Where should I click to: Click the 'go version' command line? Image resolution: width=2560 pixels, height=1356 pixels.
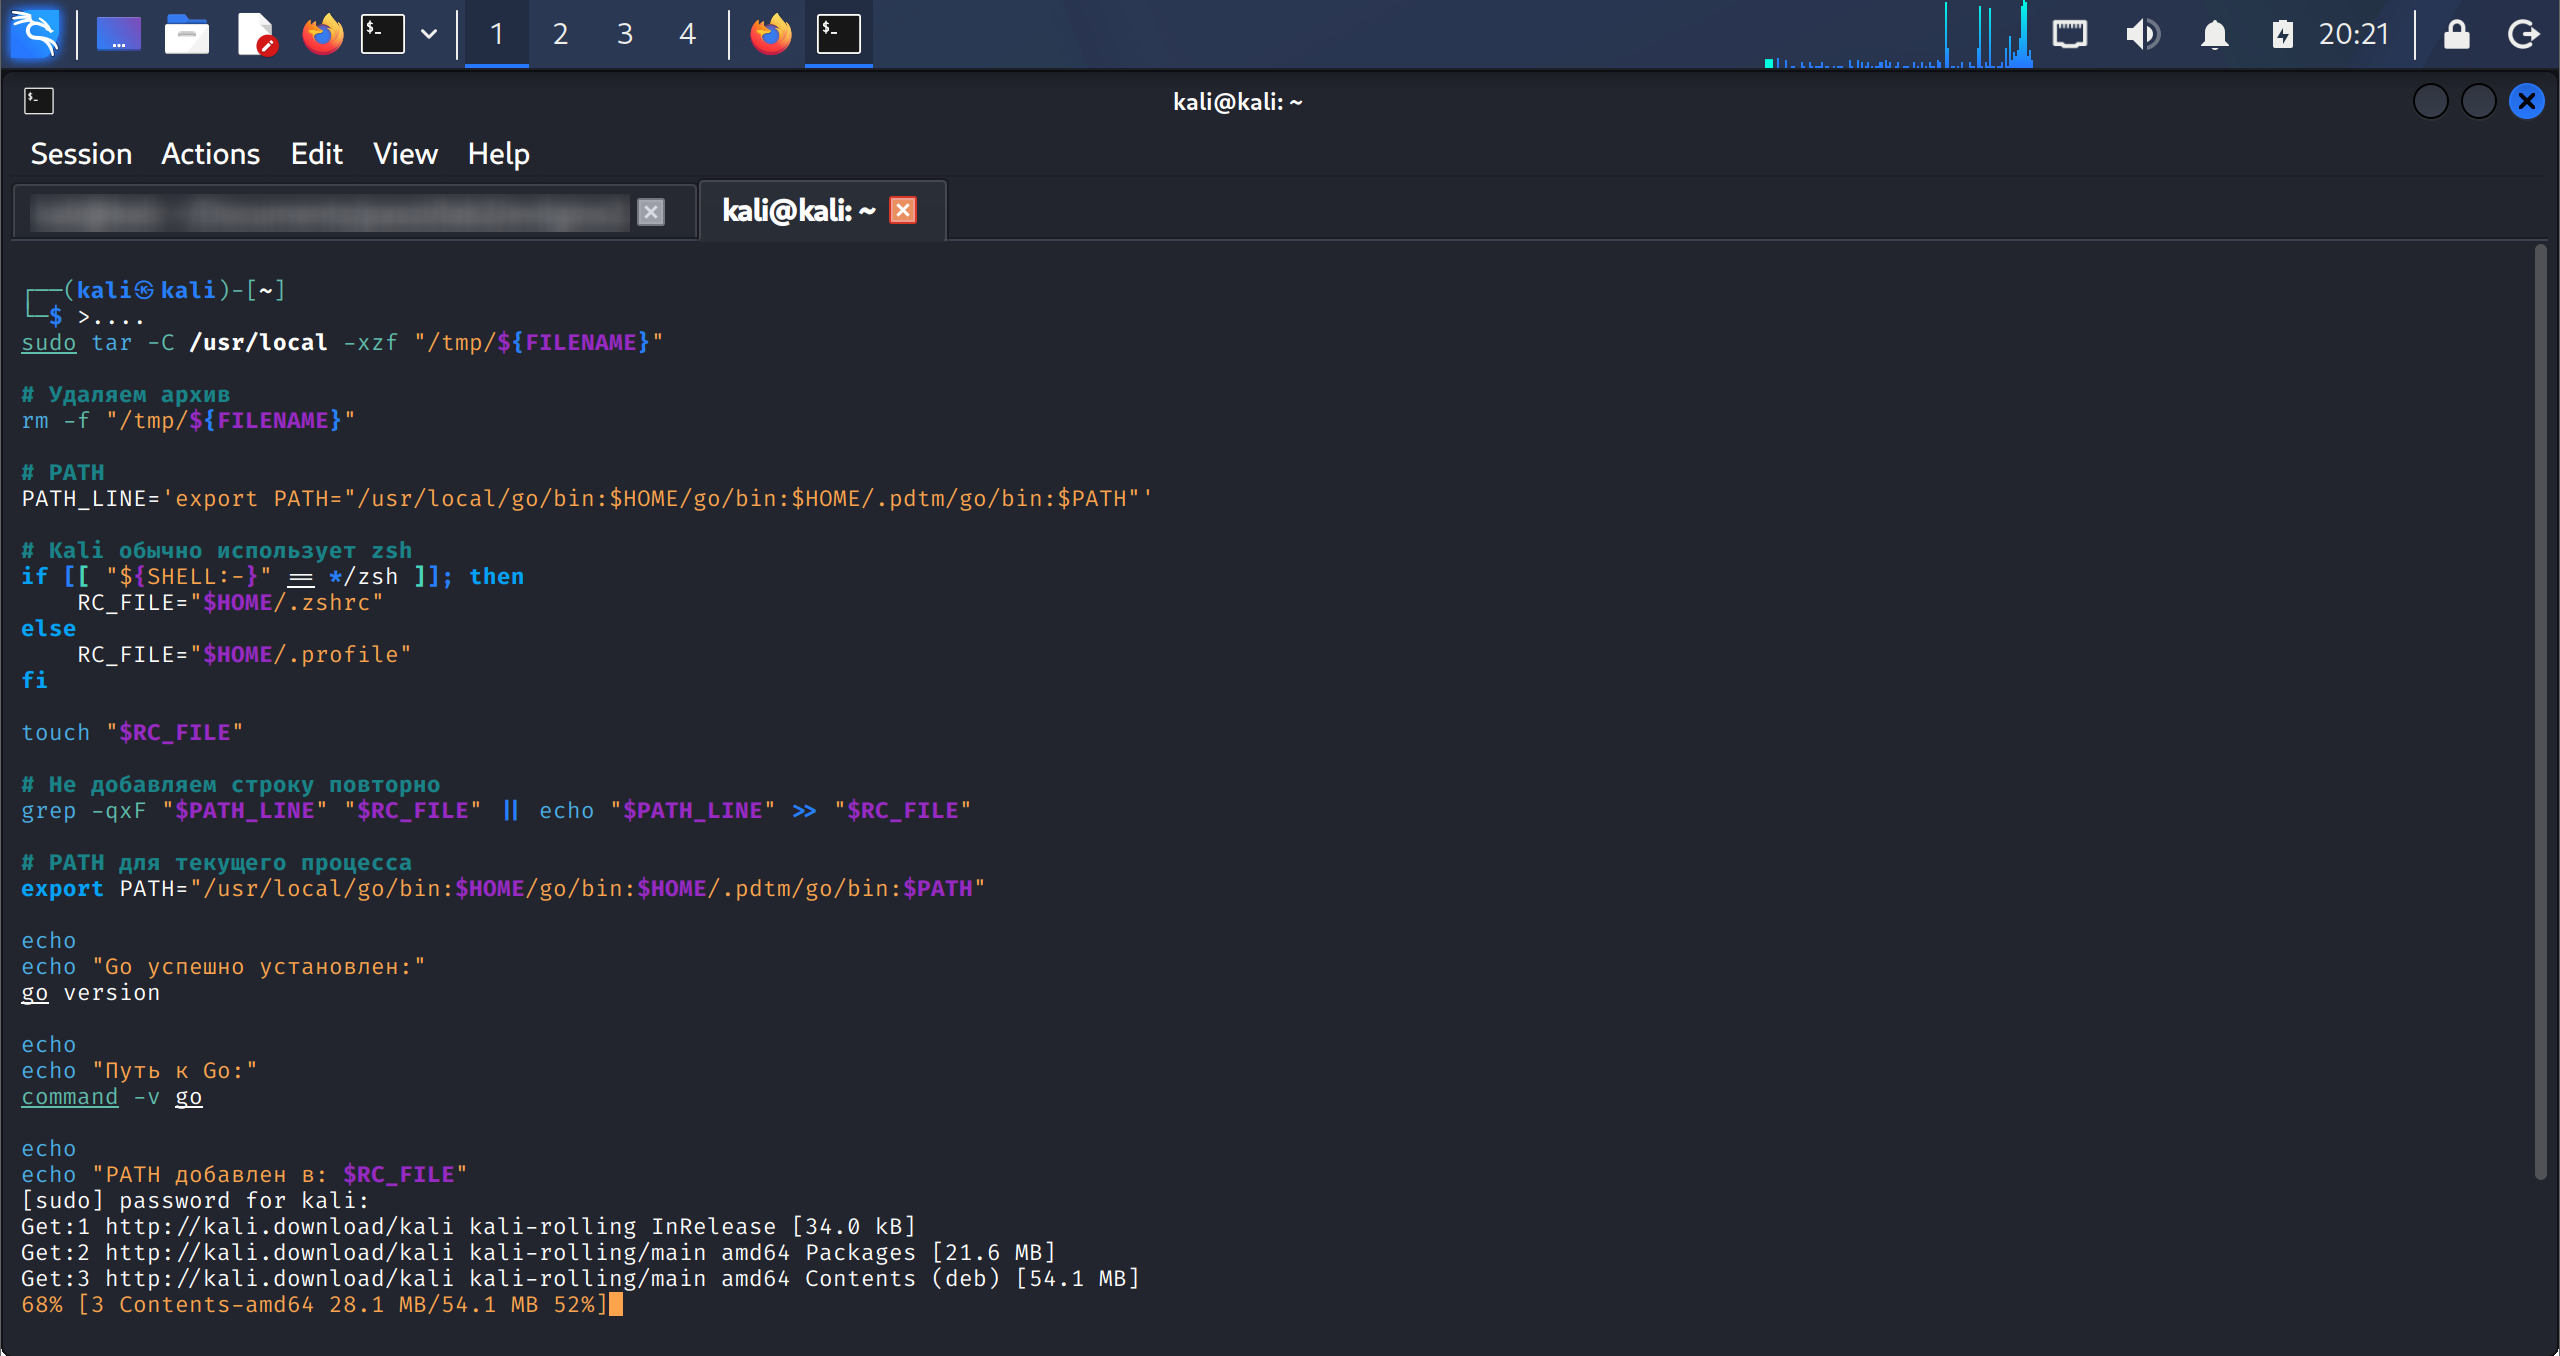click(x=90, y=992)
